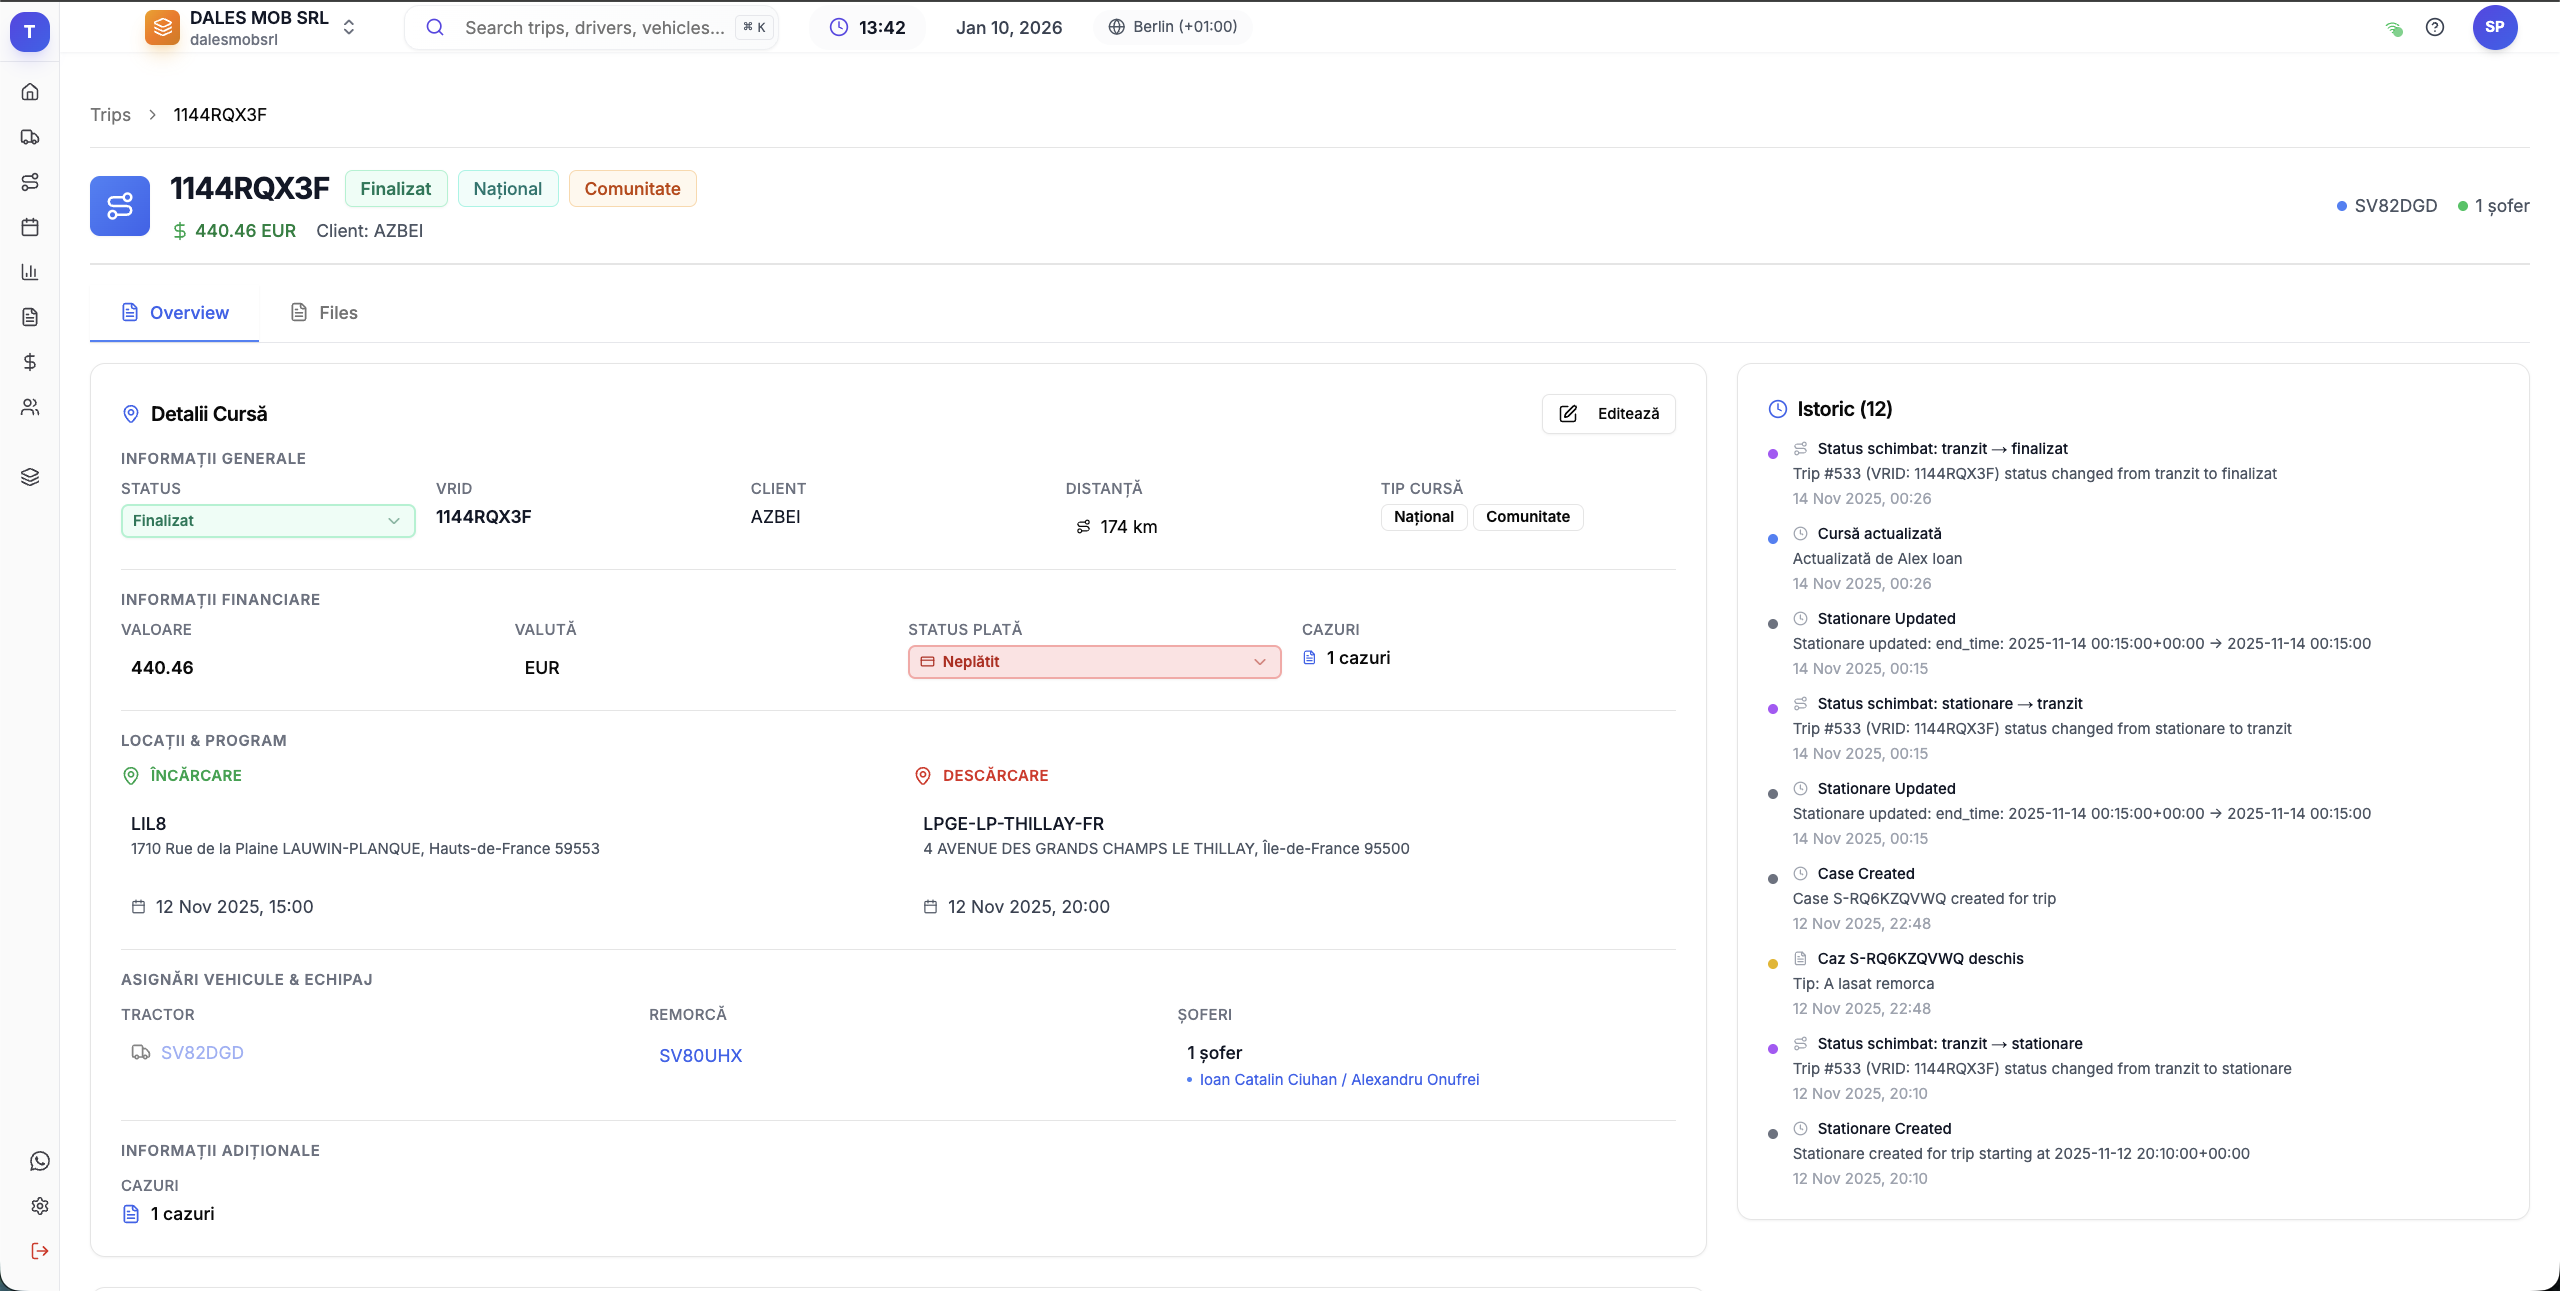
Task: Open trailer link SV80UHX
Action: [700, 1056]
